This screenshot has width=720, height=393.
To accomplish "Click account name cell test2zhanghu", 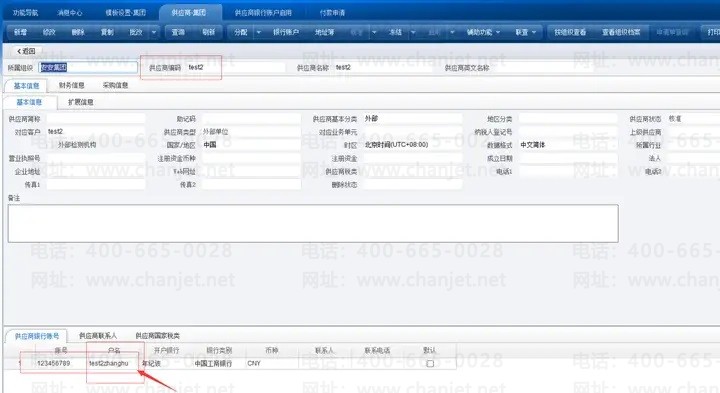I will coord(113,363).
